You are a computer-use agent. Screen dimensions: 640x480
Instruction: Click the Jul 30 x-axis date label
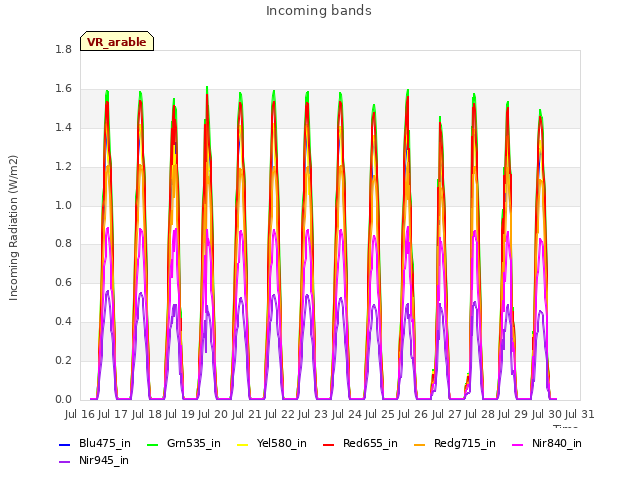tap(546, 414)
